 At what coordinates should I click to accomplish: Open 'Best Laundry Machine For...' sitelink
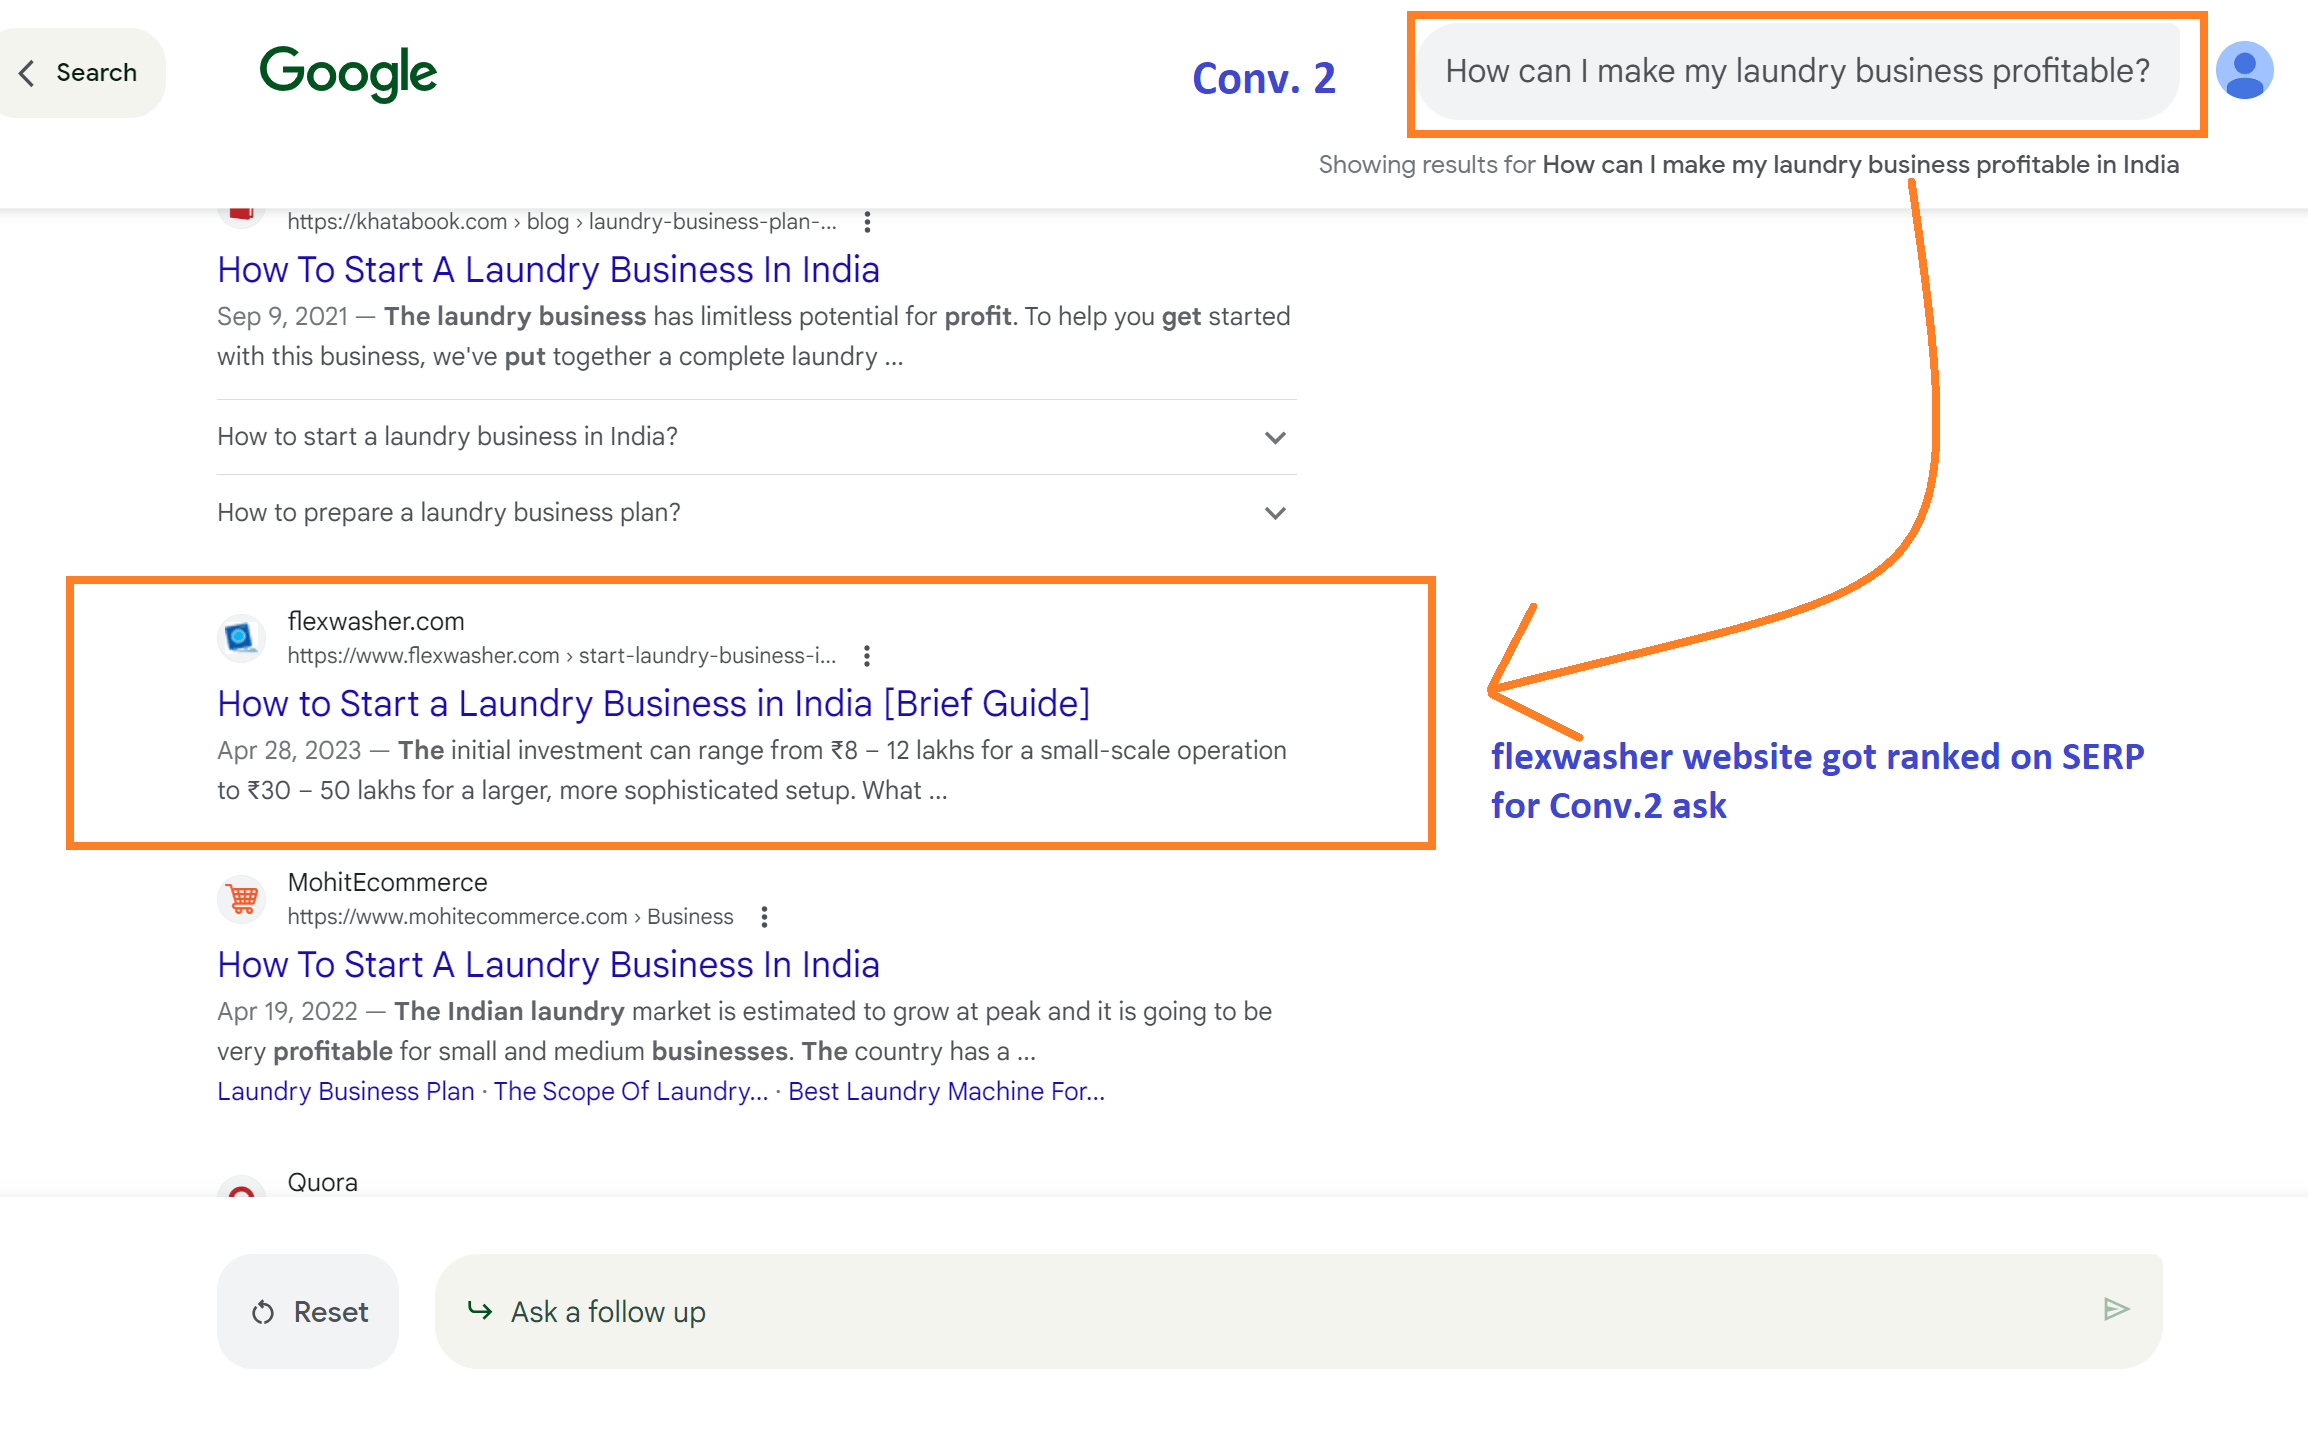946,1092
